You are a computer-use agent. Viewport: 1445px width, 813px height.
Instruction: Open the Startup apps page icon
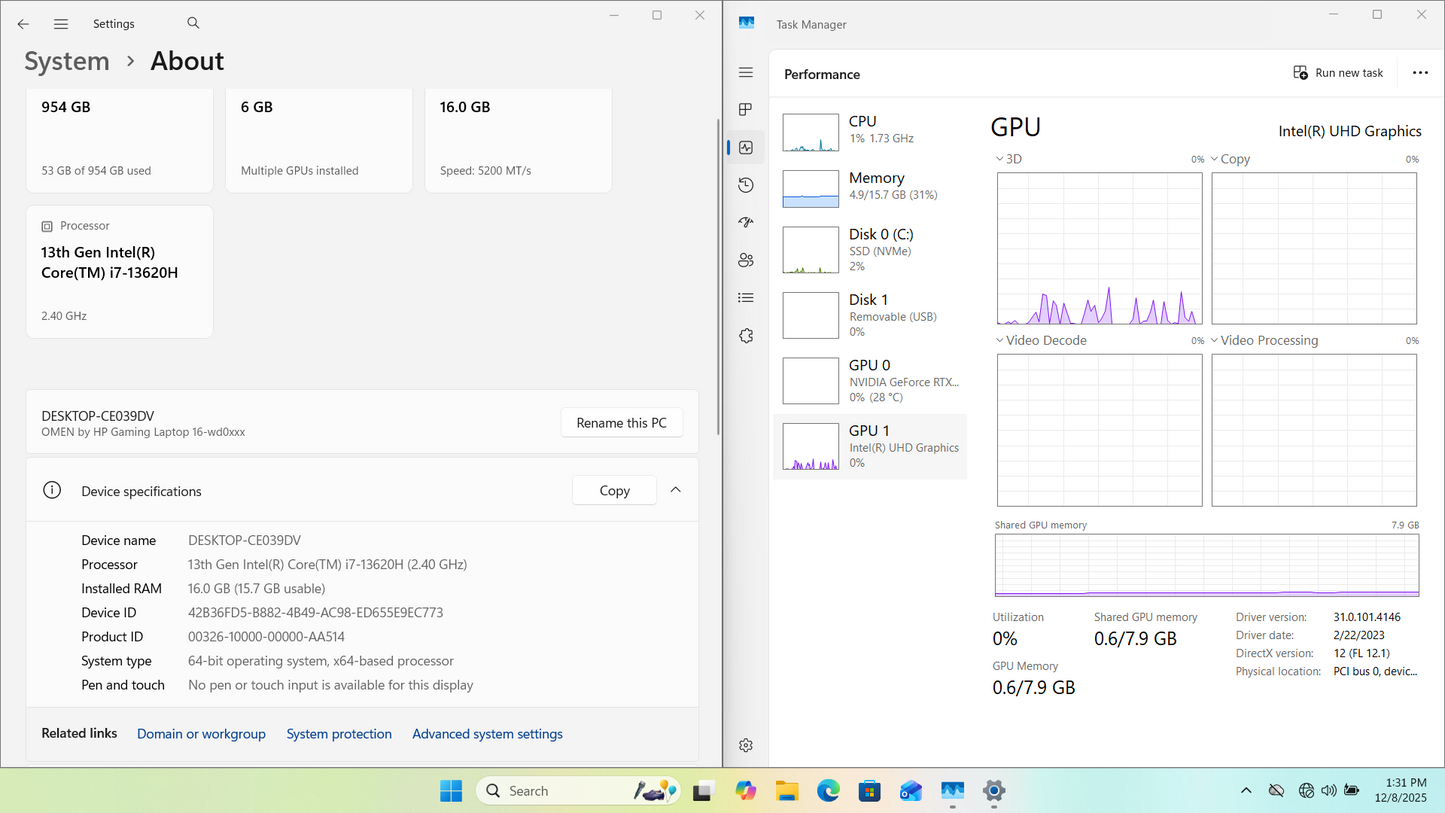click(x=746, y=223)
